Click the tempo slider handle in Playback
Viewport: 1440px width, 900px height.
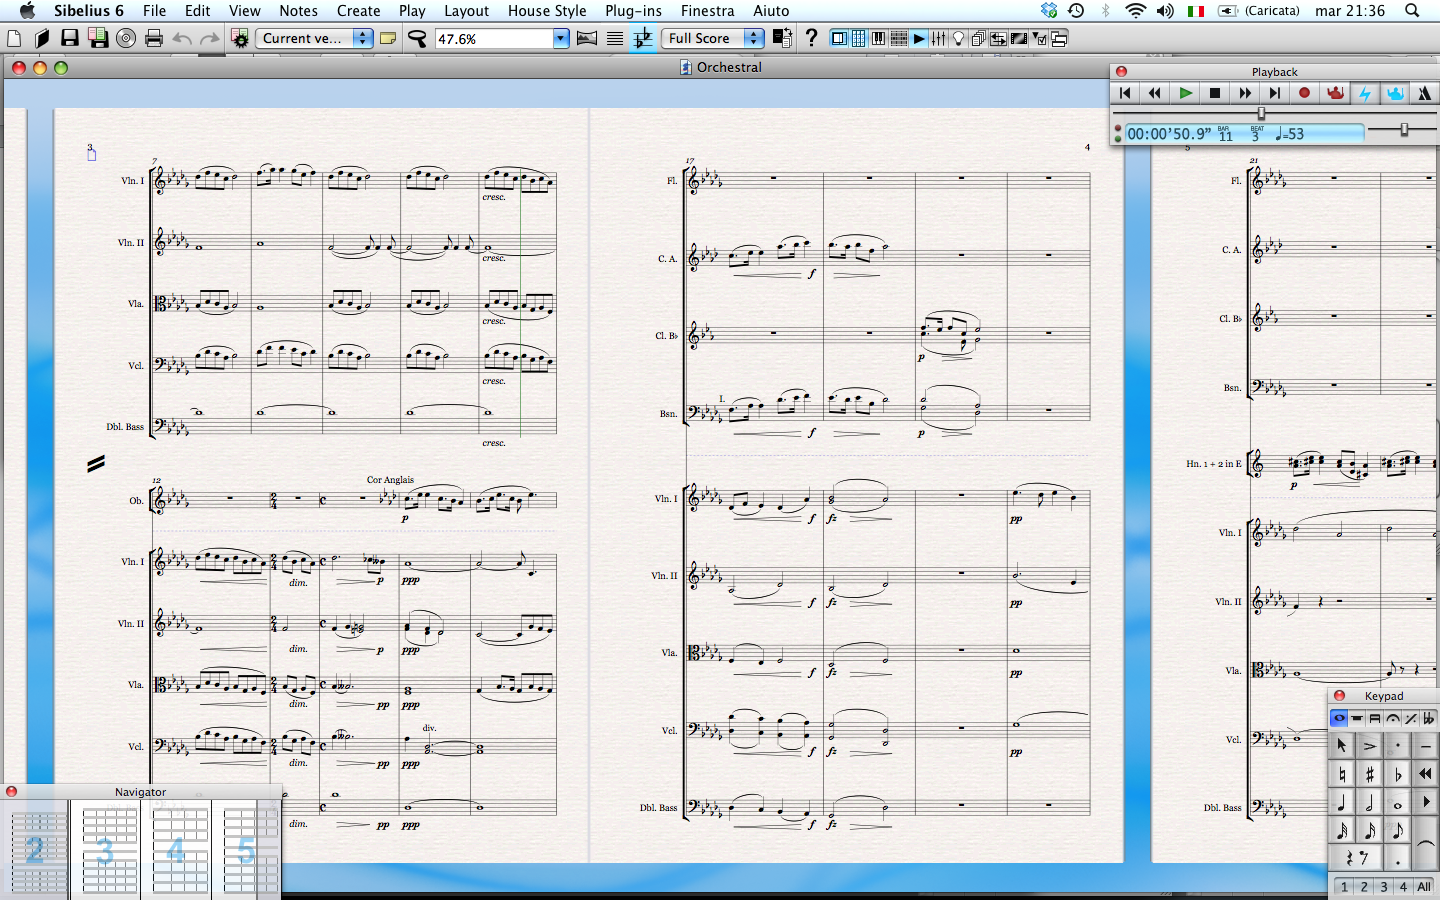point(1404,130)
